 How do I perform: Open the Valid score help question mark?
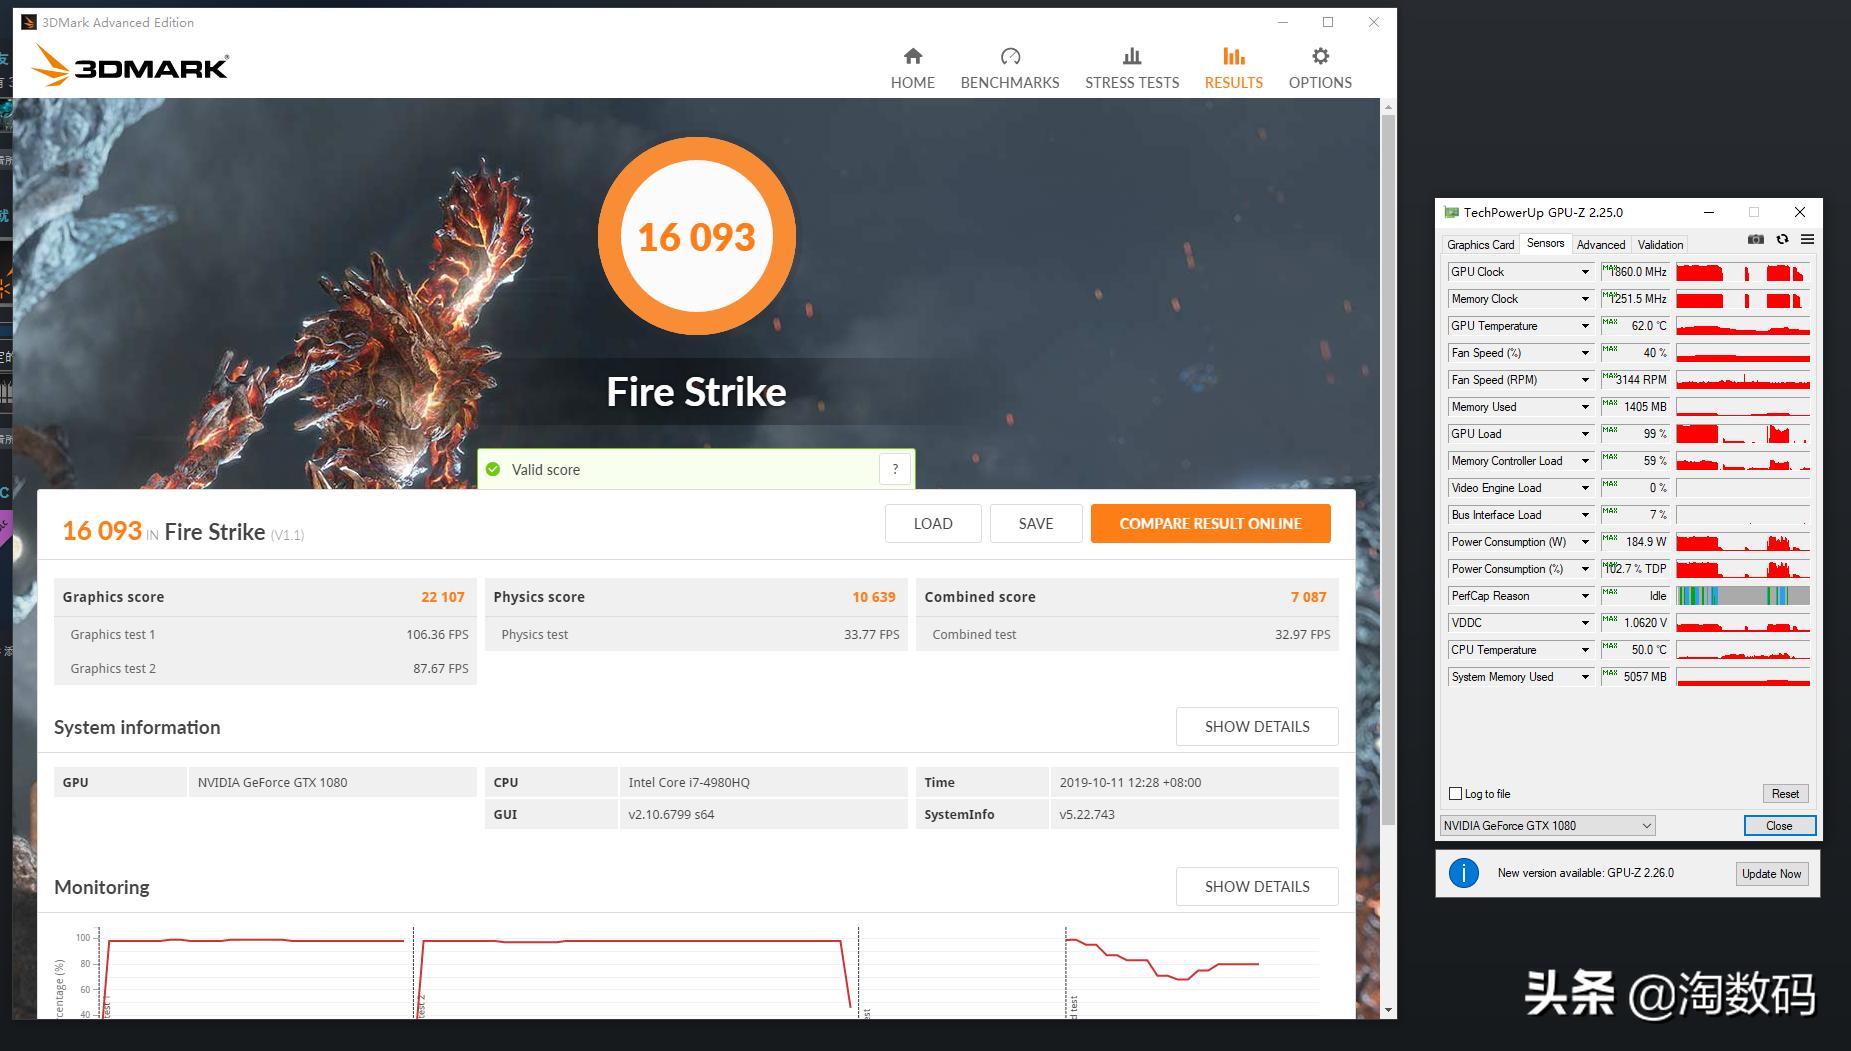pos(894,468)
